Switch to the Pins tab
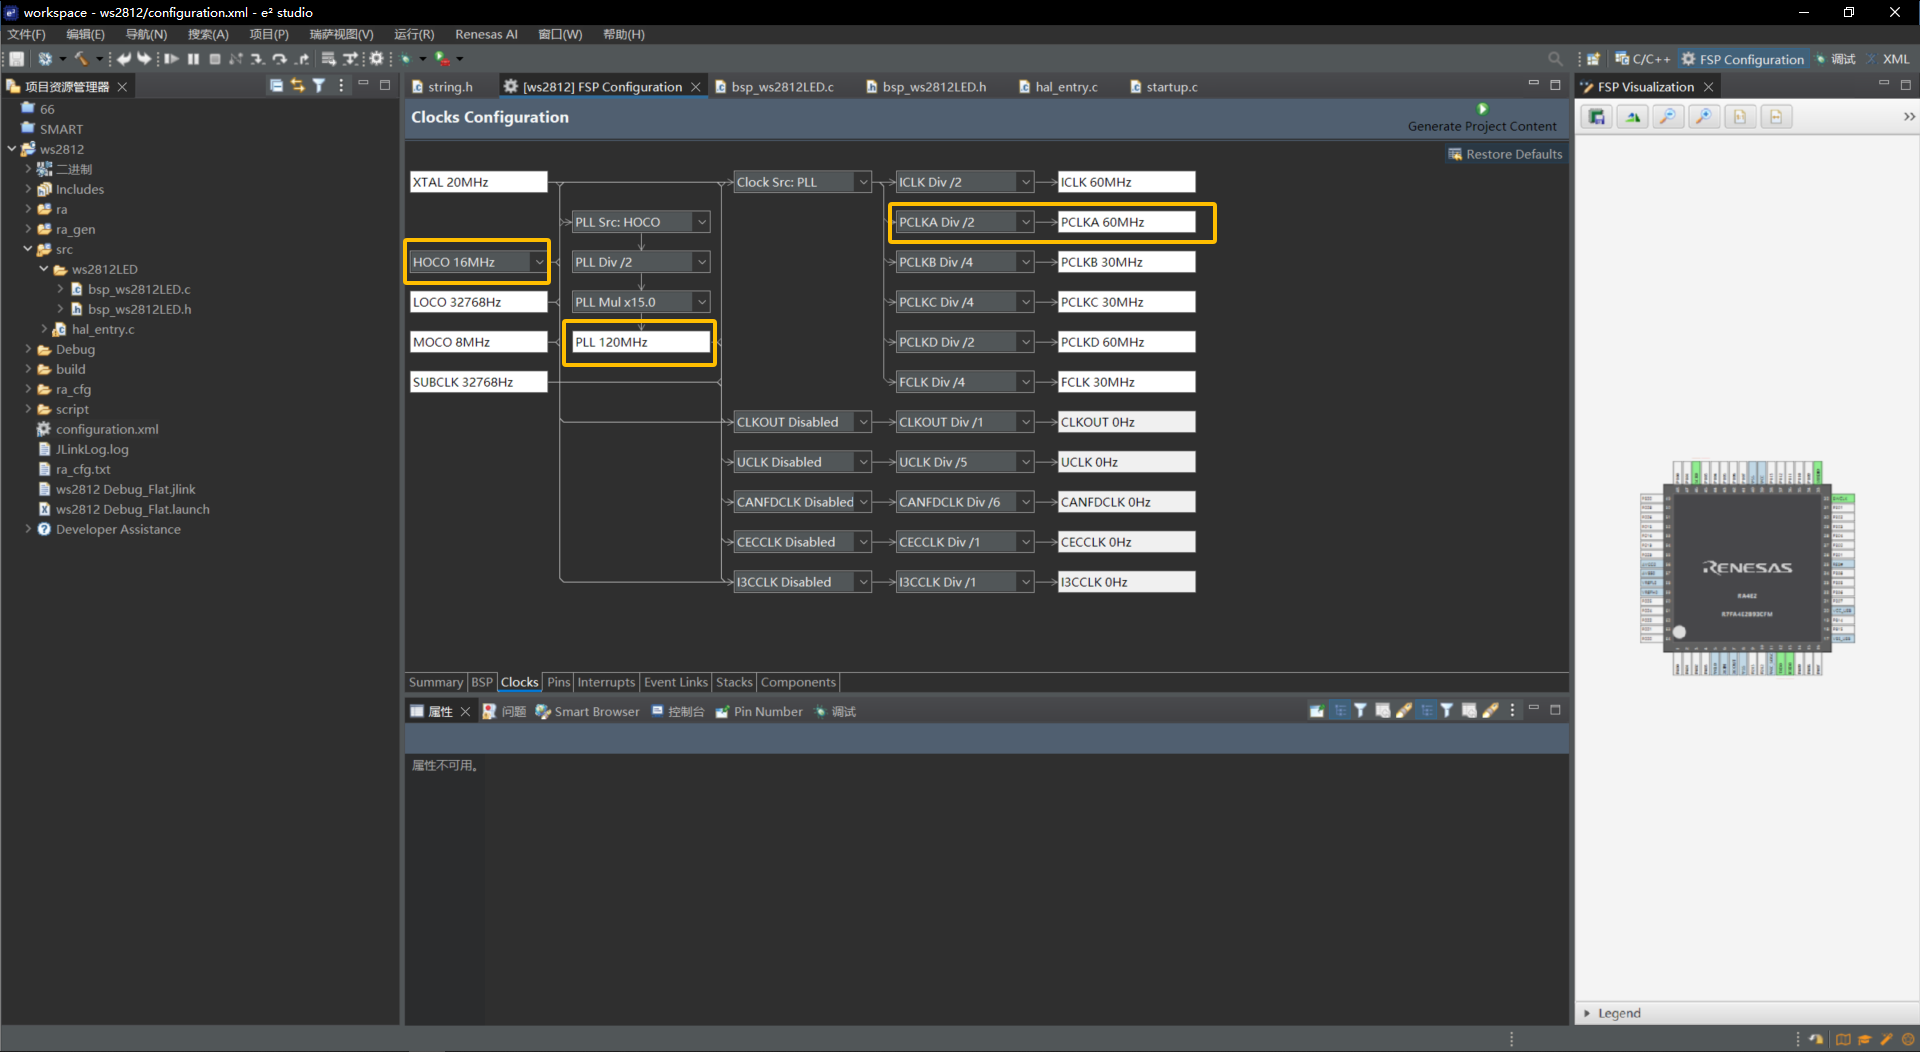The height and width of the screenshot is (1052, 1920). click(558, 682)
